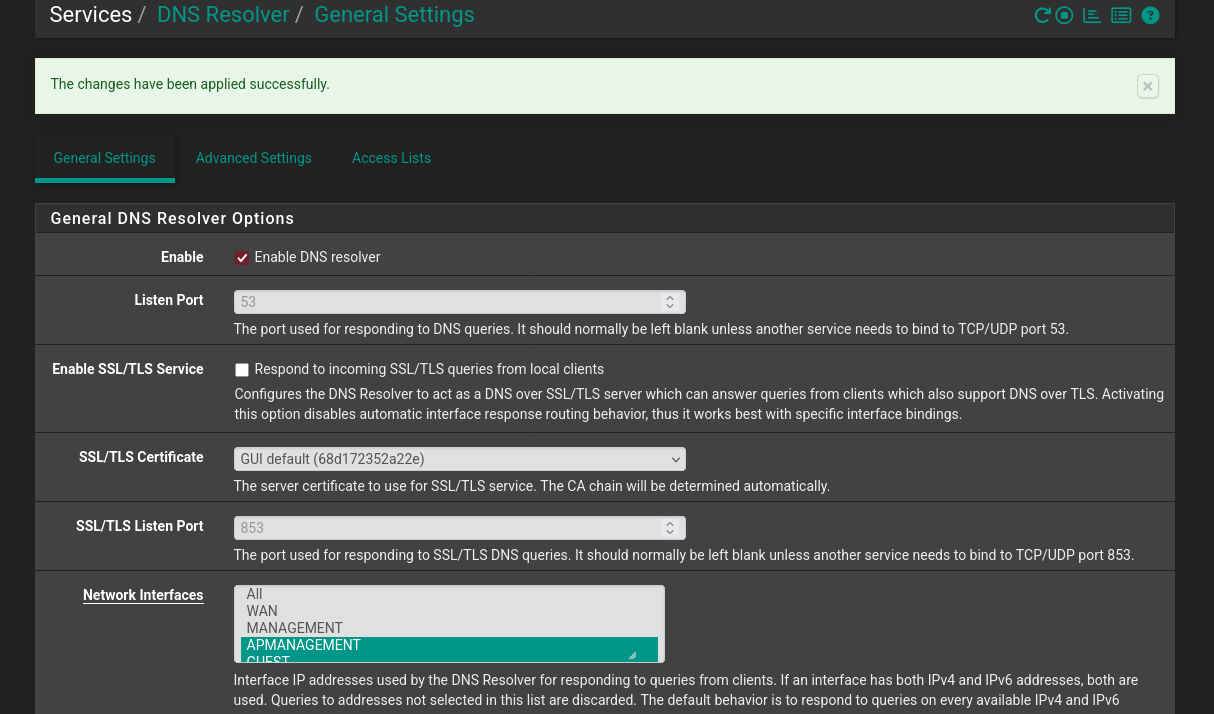1214x714 pixels.
Task: Select WAN in Network Interfaces list
Action: click(262, 611)
